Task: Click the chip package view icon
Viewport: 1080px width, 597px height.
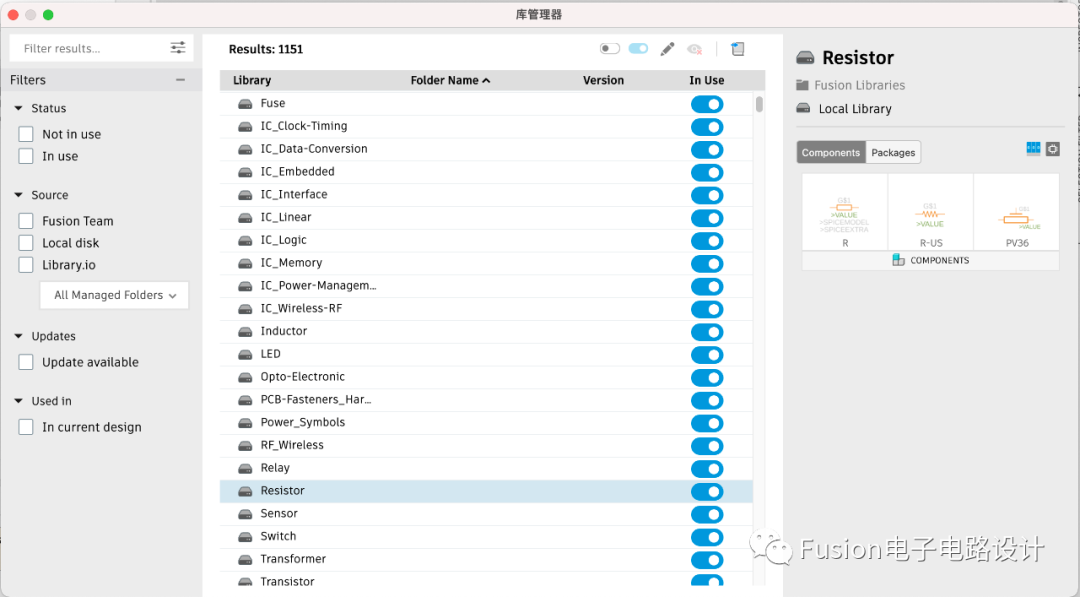Action: coord(1052,149)
